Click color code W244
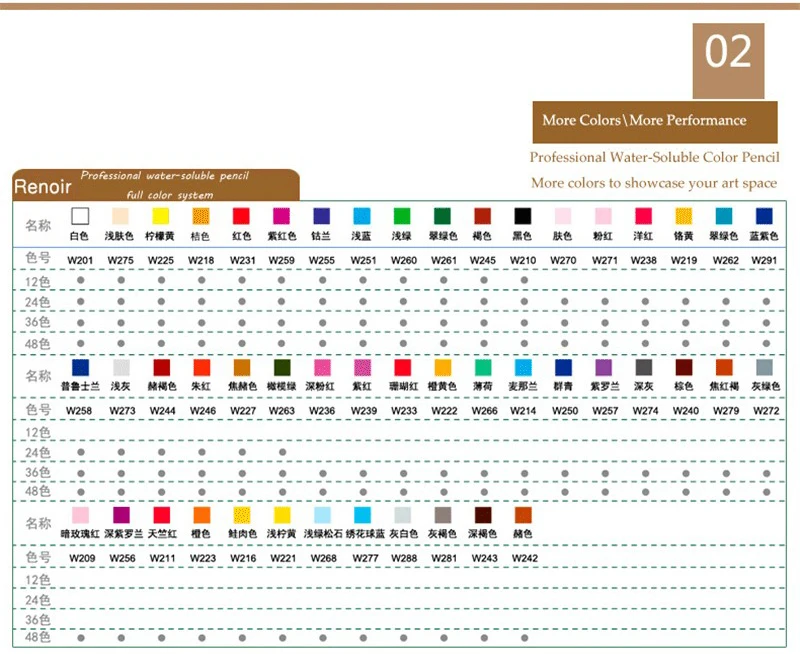800x654 pixels. [163, 411]
